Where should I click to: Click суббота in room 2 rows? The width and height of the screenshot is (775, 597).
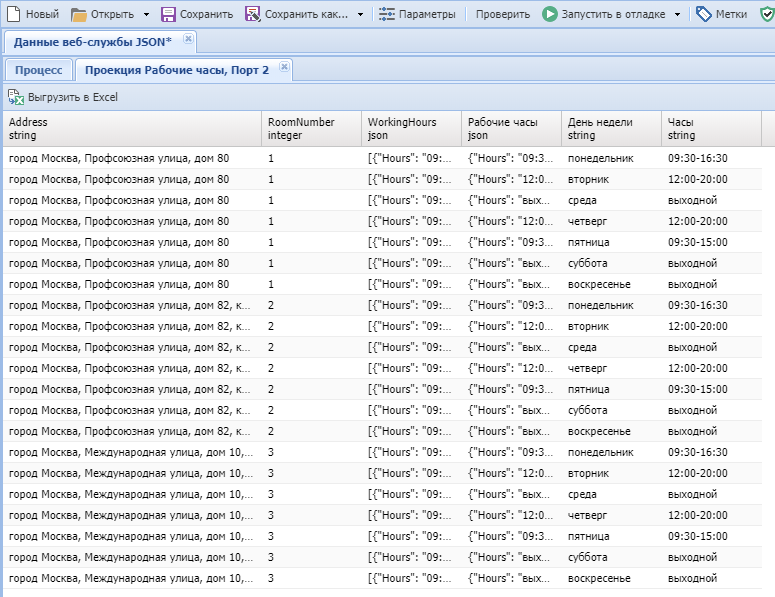pos(588,410)
